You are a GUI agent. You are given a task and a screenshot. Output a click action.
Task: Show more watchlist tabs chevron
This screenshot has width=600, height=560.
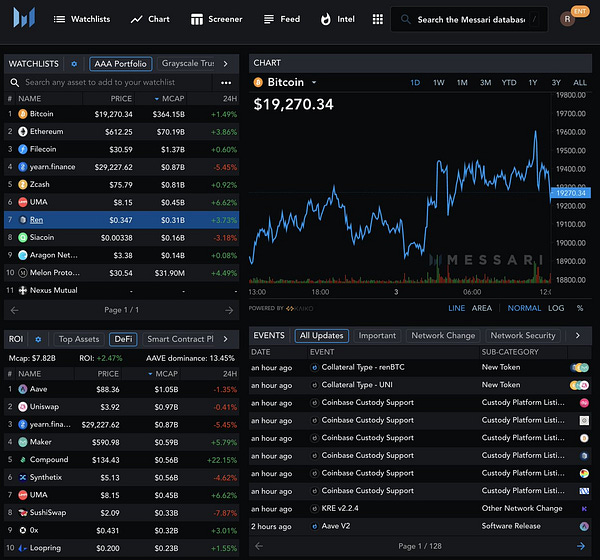tap(225, 64)
